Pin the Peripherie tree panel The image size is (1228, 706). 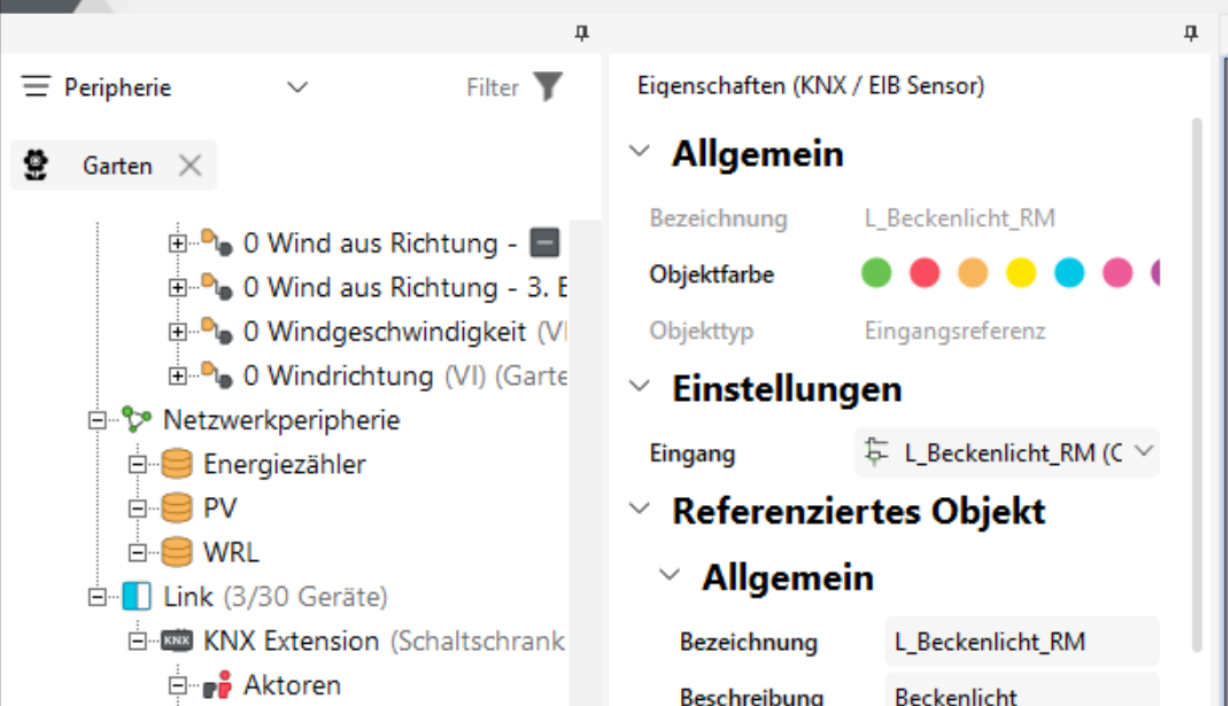(x=582, y=33)
